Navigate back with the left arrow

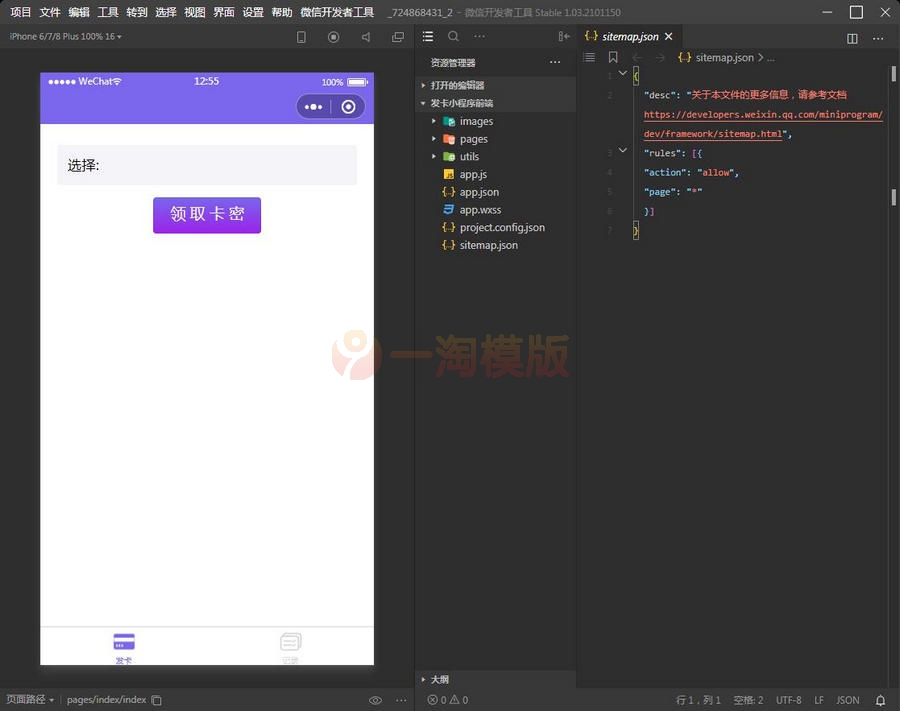(x=637, y=57)
